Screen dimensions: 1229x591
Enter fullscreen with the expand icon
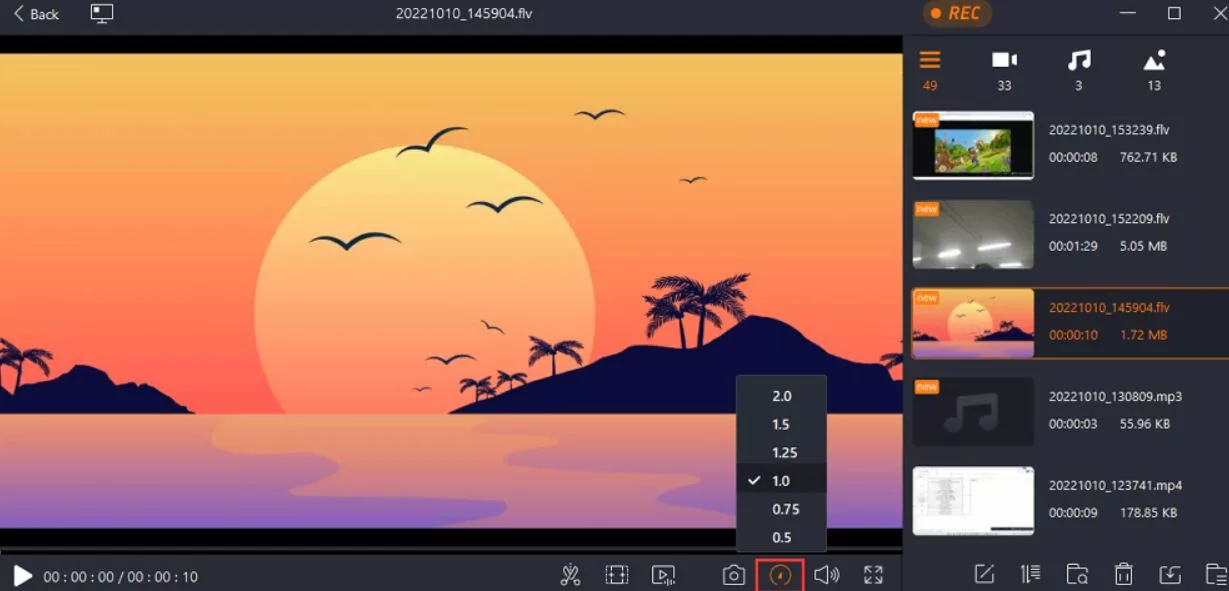pos(873,575)
